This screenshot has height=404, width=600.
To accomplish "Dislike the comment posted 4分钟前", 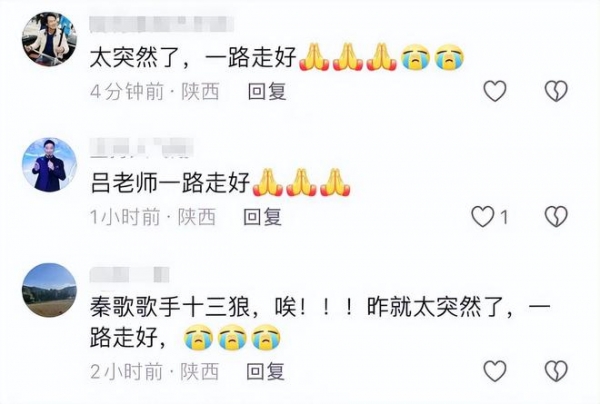I will [556, 91].
